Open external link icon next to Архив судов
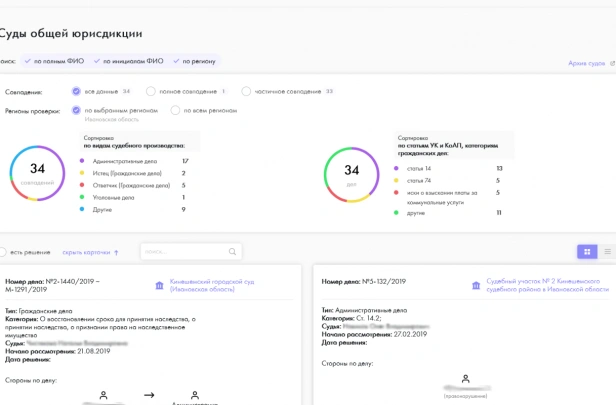The width and height of the screenshot is (616, 405). 612,63
